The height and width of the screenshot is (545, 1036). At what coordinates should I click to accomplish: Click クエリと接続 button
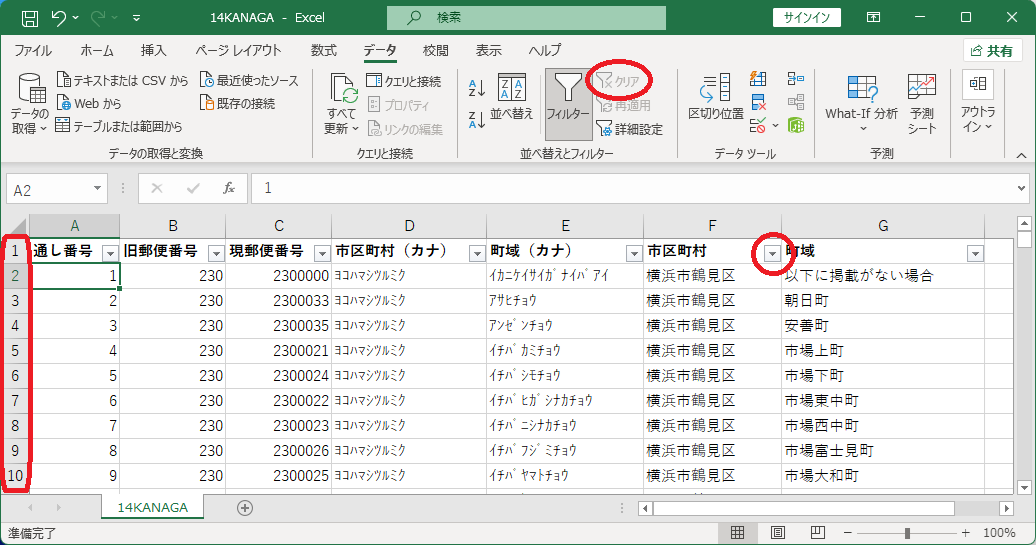[x=404, y=81]
